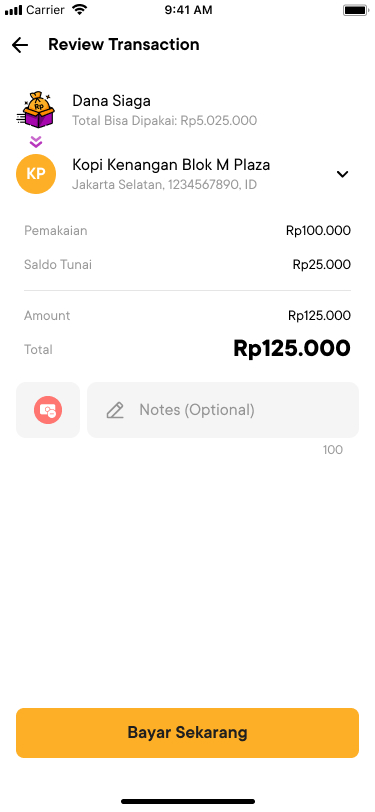Click the Review Transaction title
The image size is (375, 812).
pyautogui.click(x=124, y=45)
